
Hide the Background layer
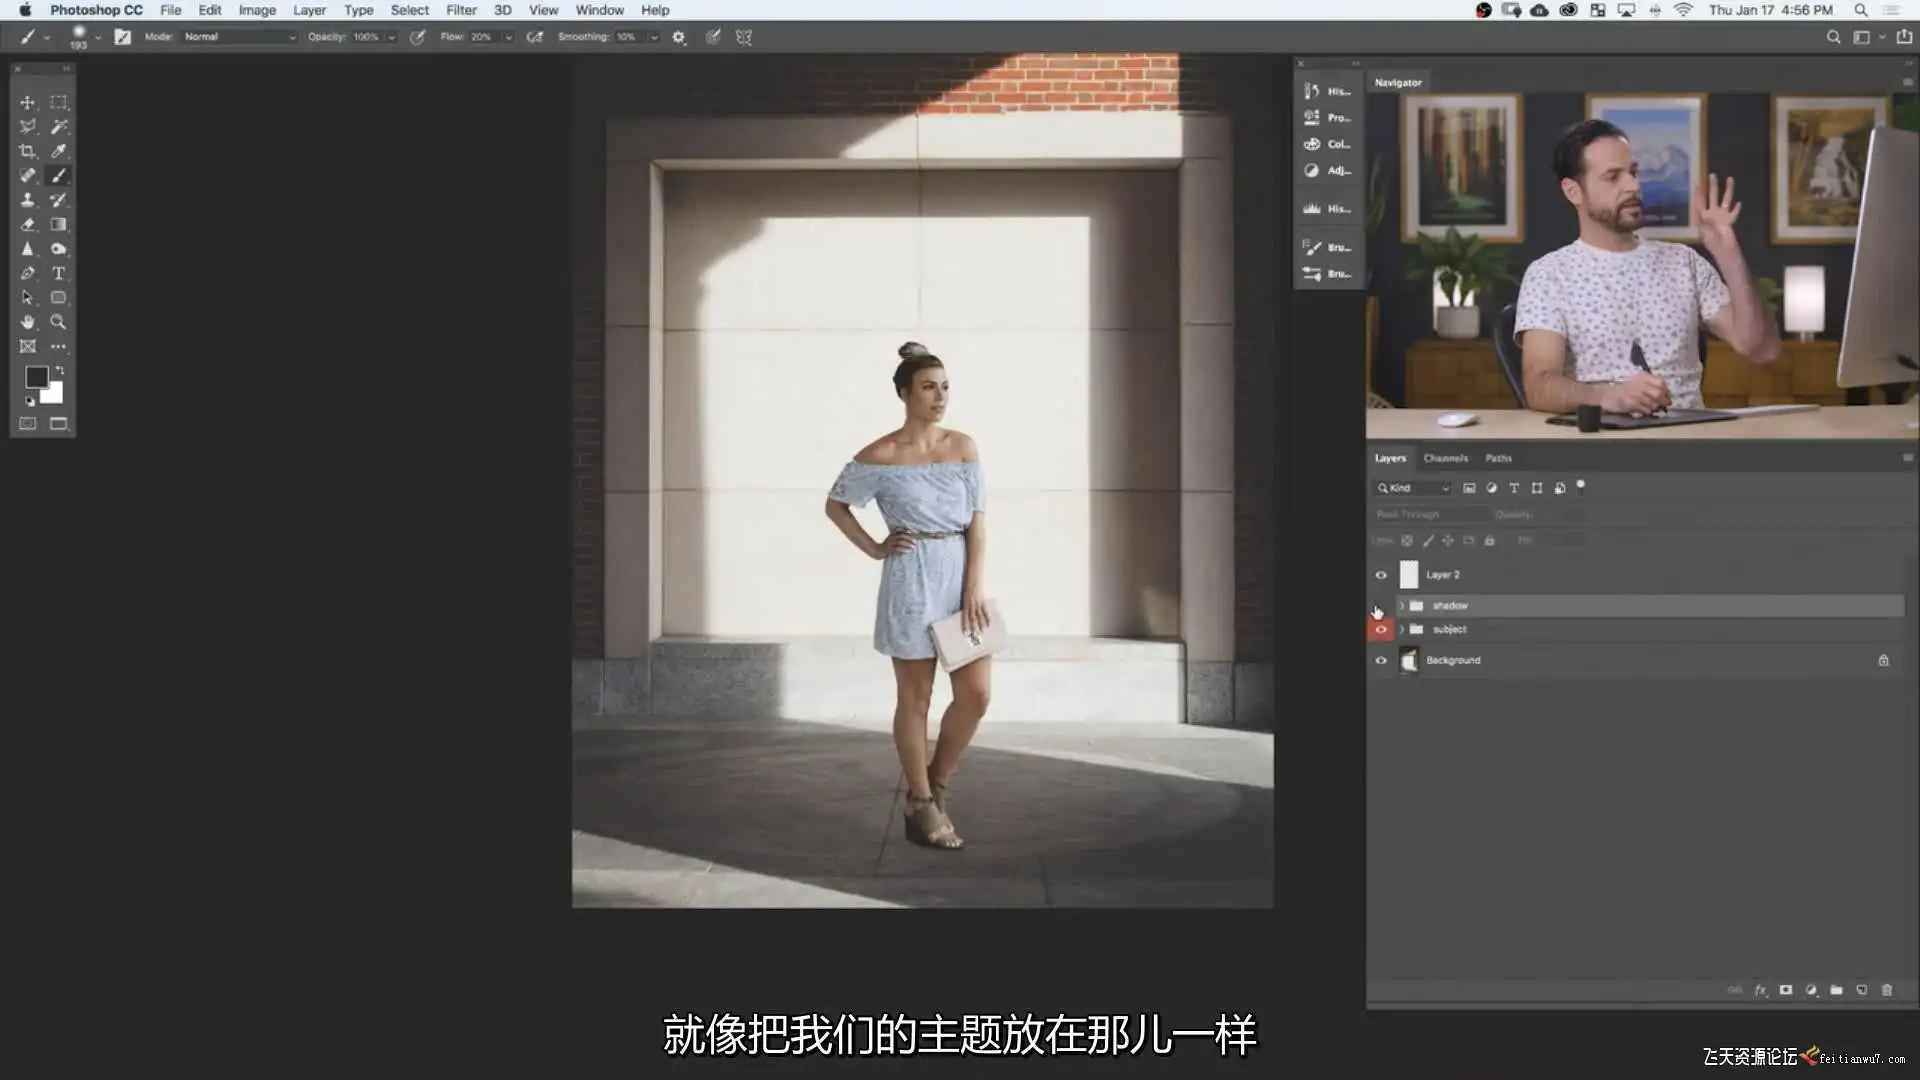(x=1381, y=661)
